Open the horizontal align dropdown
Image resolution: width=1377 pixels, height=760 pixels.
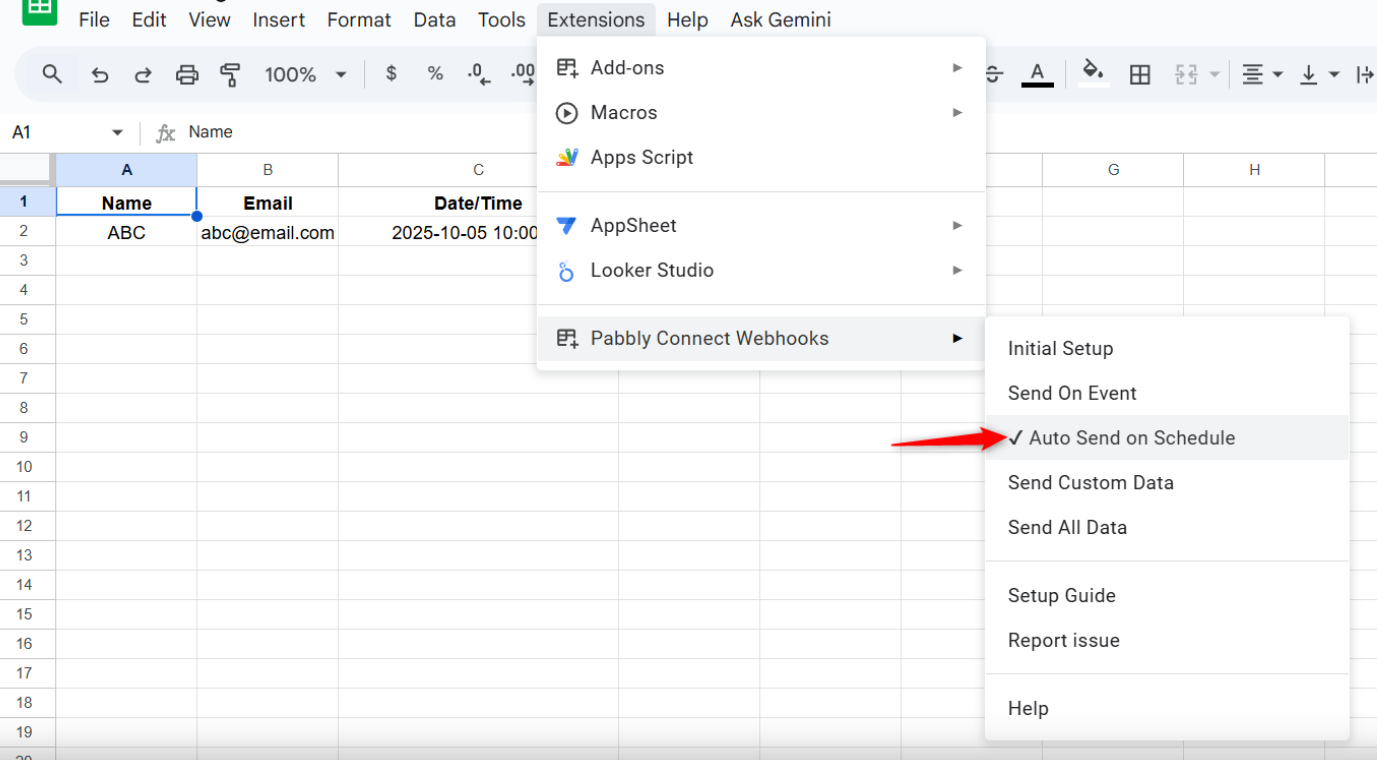[1262, 74]
